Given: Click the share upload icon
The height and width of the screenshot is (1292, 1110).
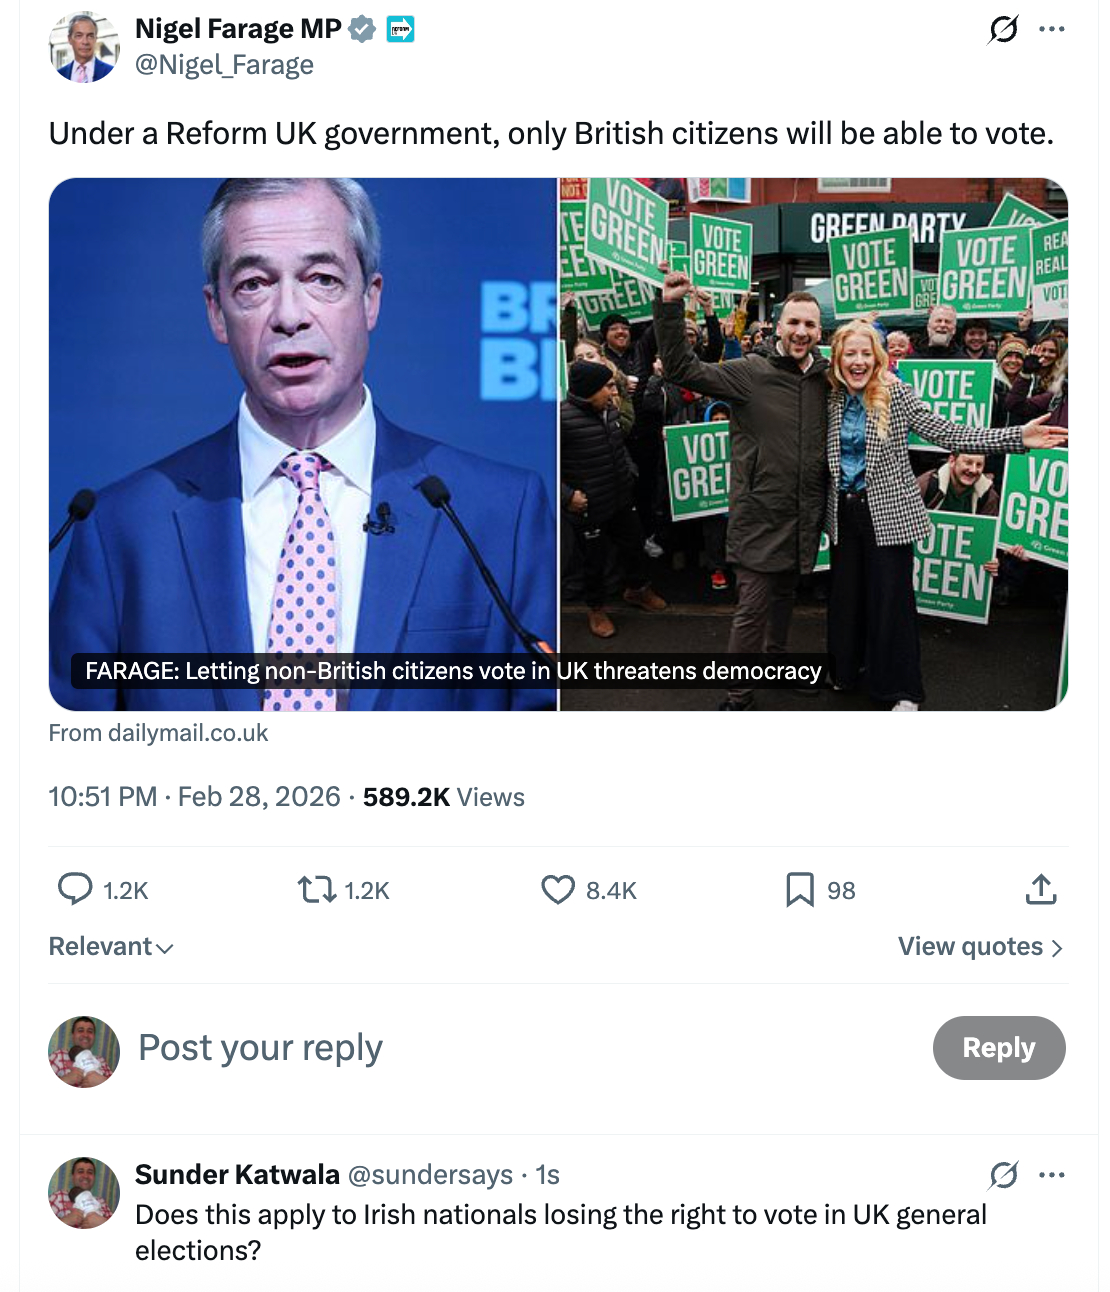Looking at the screenshot, I should (x=1041, y=889).
